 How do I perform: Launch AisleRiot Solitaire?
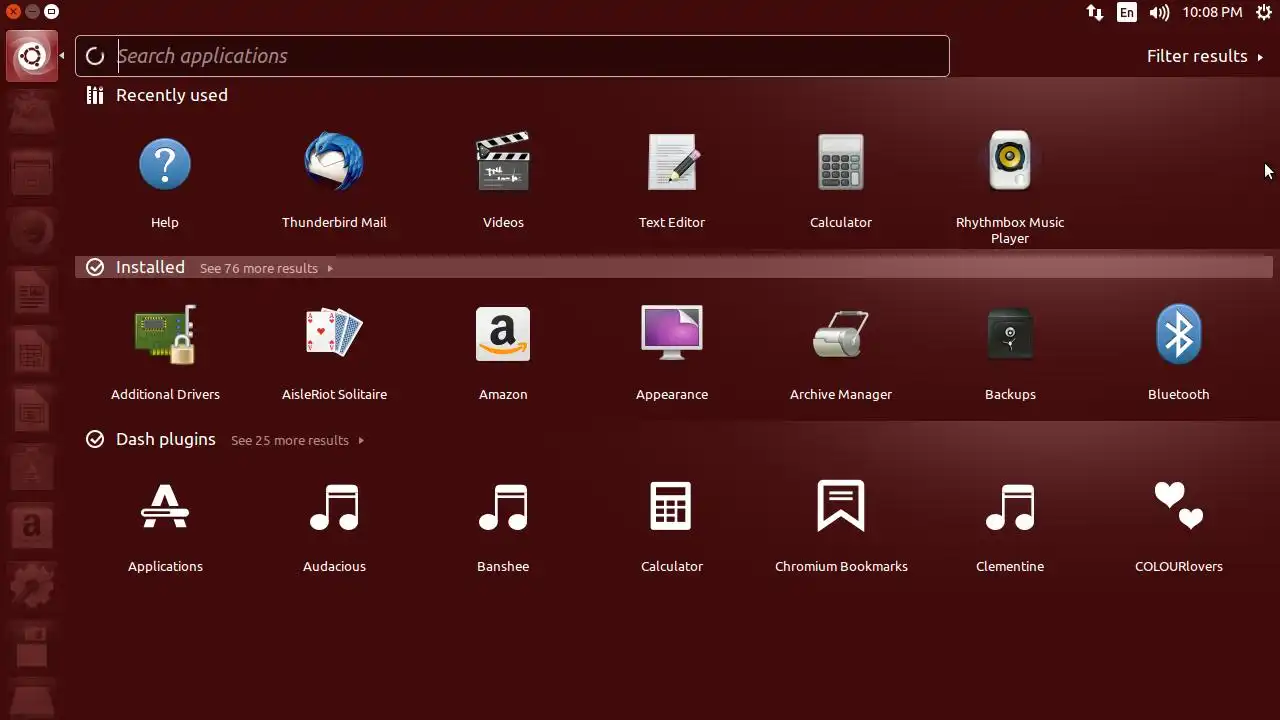click(334, 332)
